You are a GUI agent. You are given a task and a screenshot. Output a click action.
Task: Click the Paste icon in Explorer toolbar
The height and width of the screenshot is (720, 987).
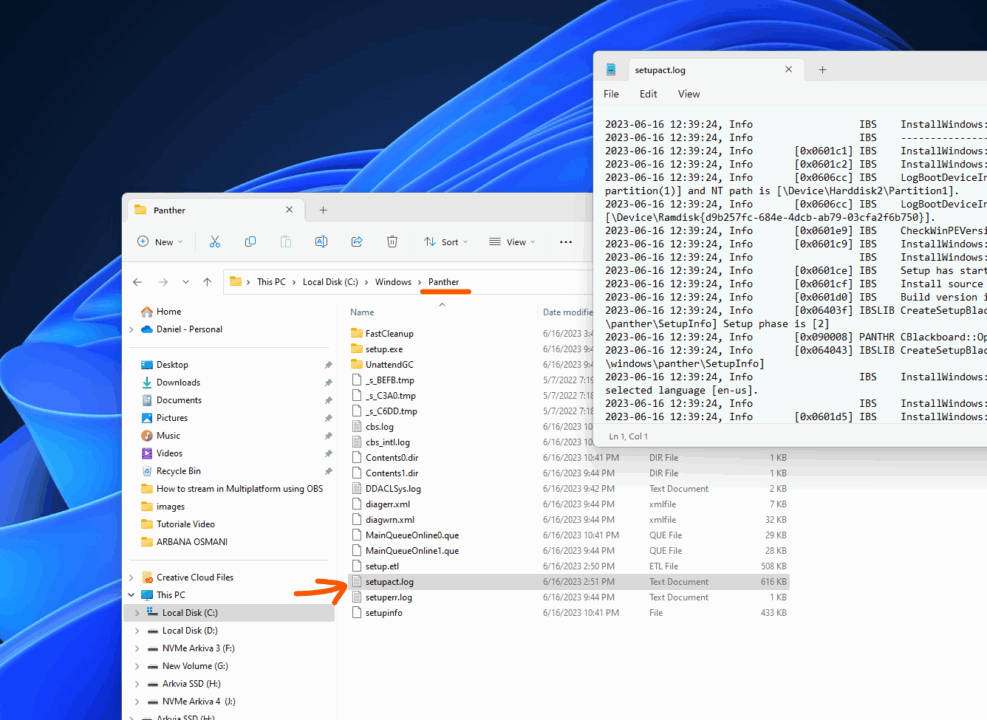286,242
